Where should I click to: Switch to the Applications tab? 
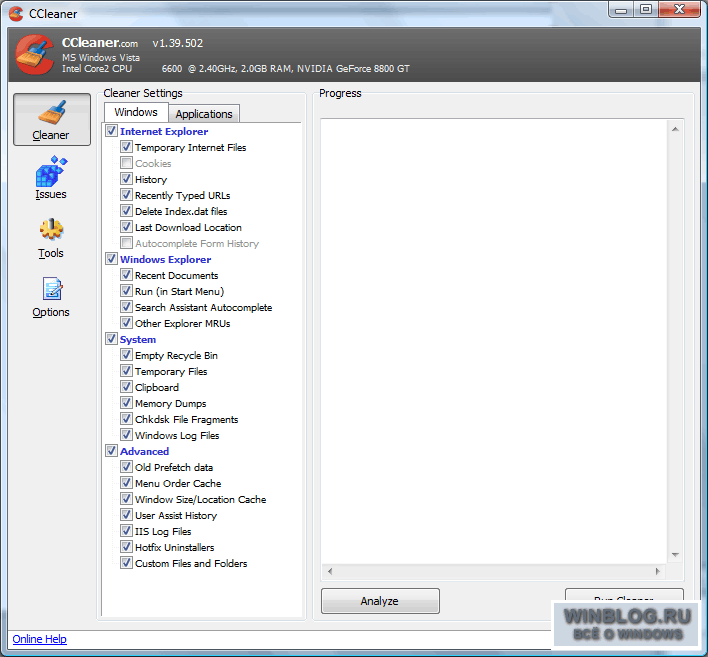click(204, 114)
